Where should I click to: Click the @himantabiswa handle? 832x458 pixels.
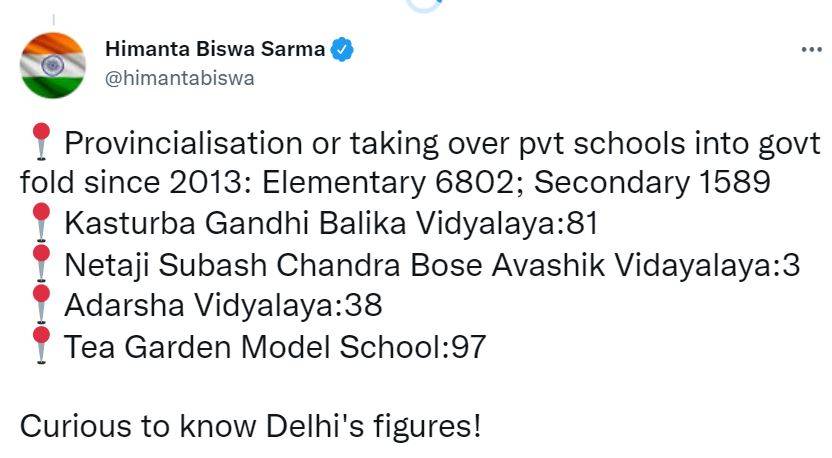coord(179,77)
